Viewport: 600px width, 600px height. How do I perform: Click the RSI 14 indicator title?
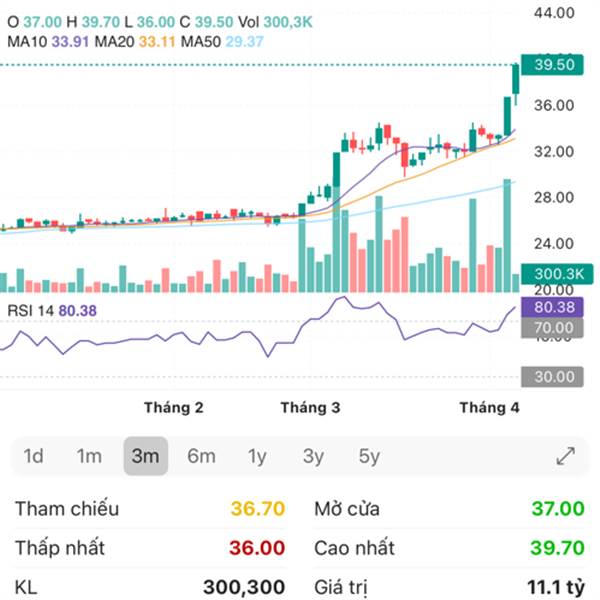point(31,311)
